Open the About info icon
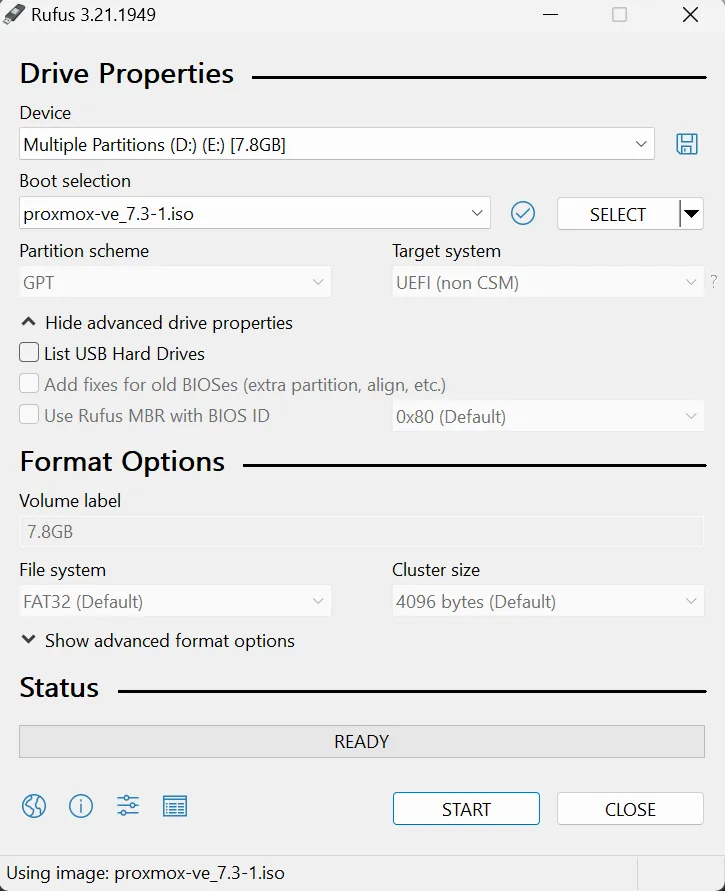The image size is (725, 891). 81,806
